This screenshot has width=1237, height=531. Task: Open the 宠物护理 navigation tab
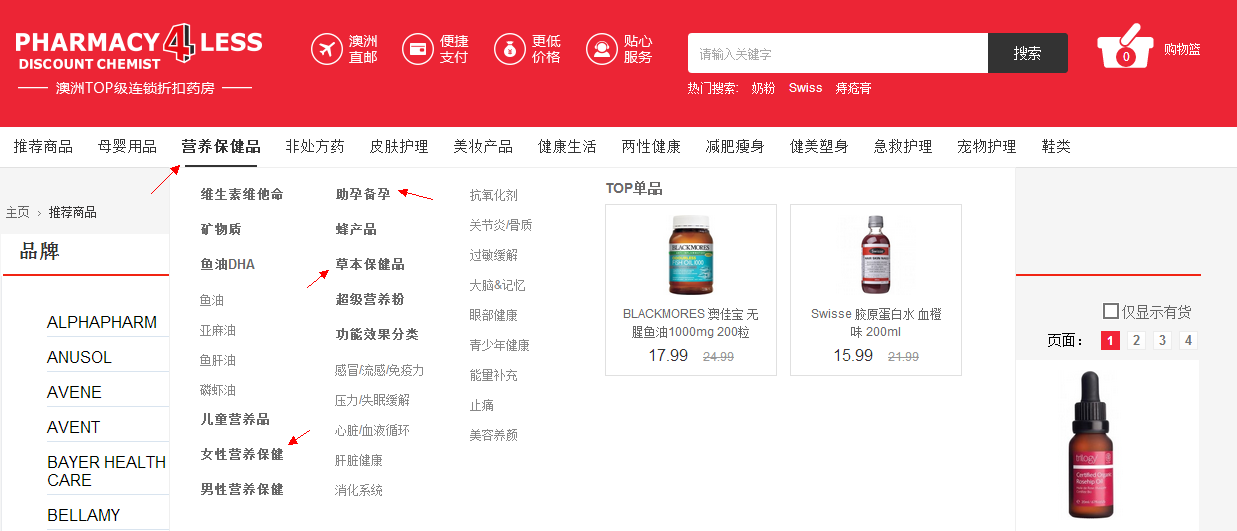pyautogui.click(x=987, y=147)
